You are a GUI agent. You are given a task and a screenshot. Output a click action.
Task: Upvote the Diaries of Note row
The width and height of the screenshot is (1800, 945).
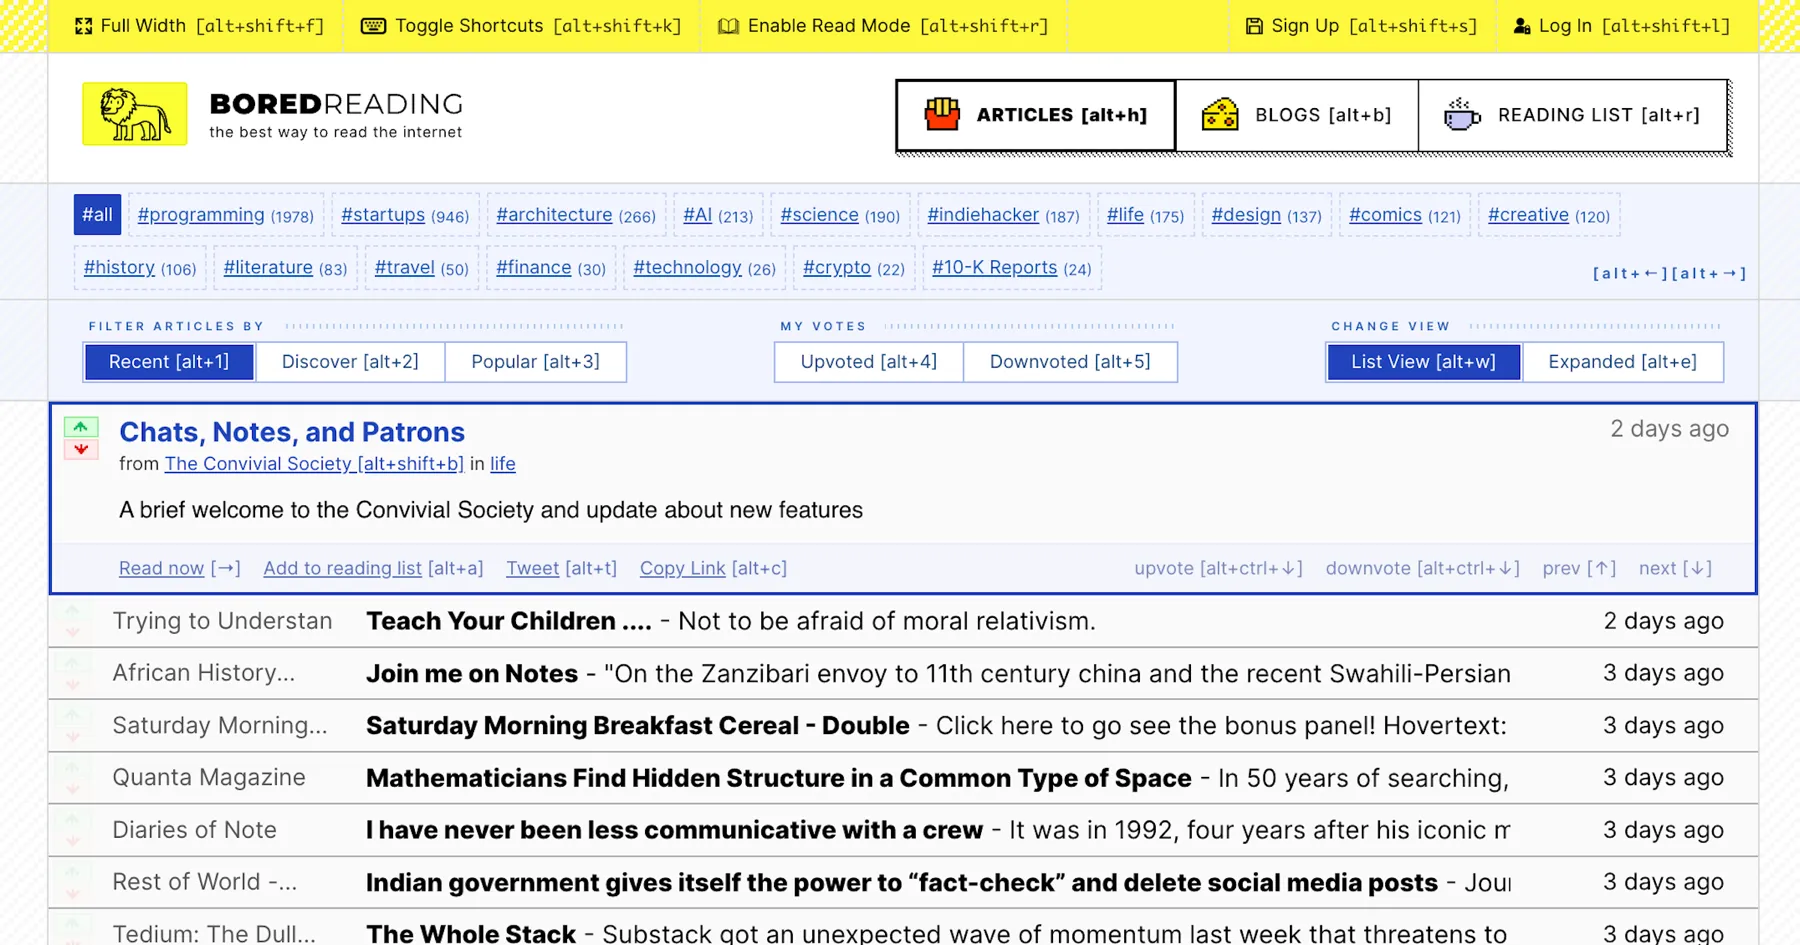tap(73, 818)
